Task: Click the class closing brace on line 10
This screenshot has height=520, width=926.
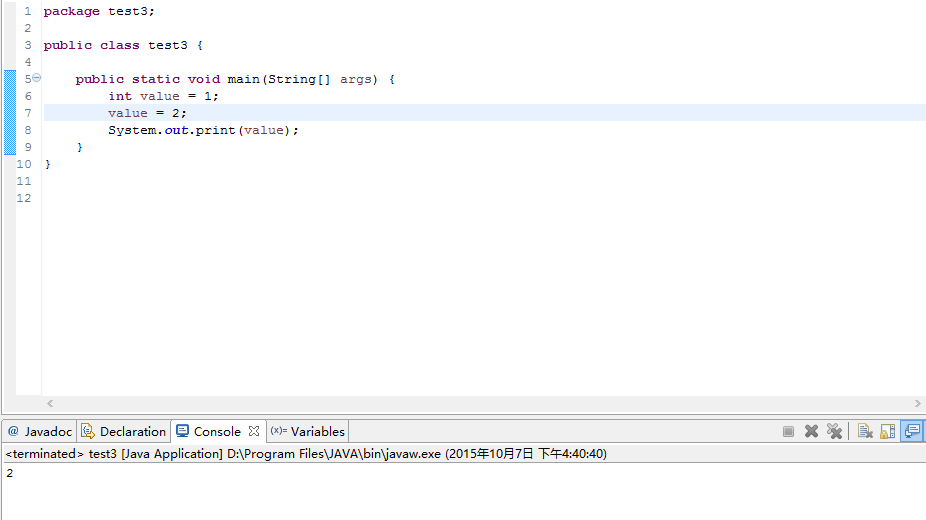Action: [x=48, y=165]
